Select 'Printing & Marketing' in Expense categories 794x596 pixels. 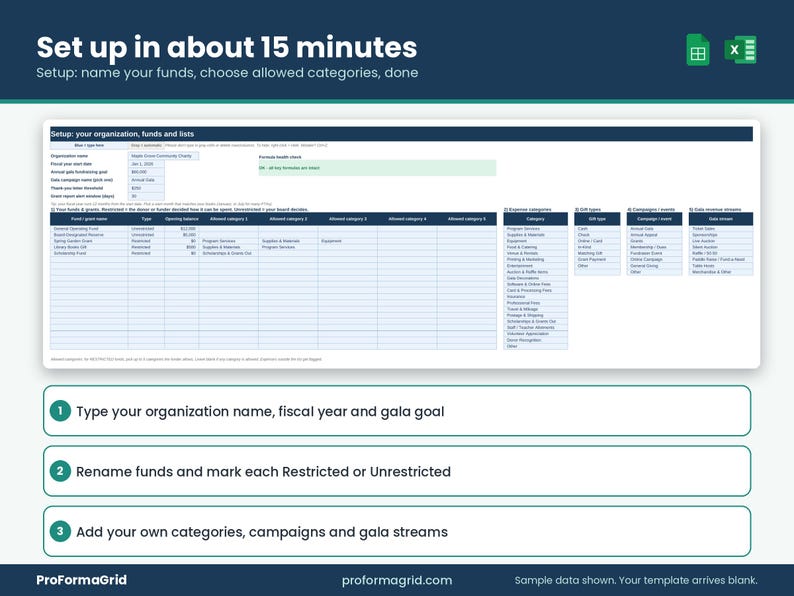535,259
